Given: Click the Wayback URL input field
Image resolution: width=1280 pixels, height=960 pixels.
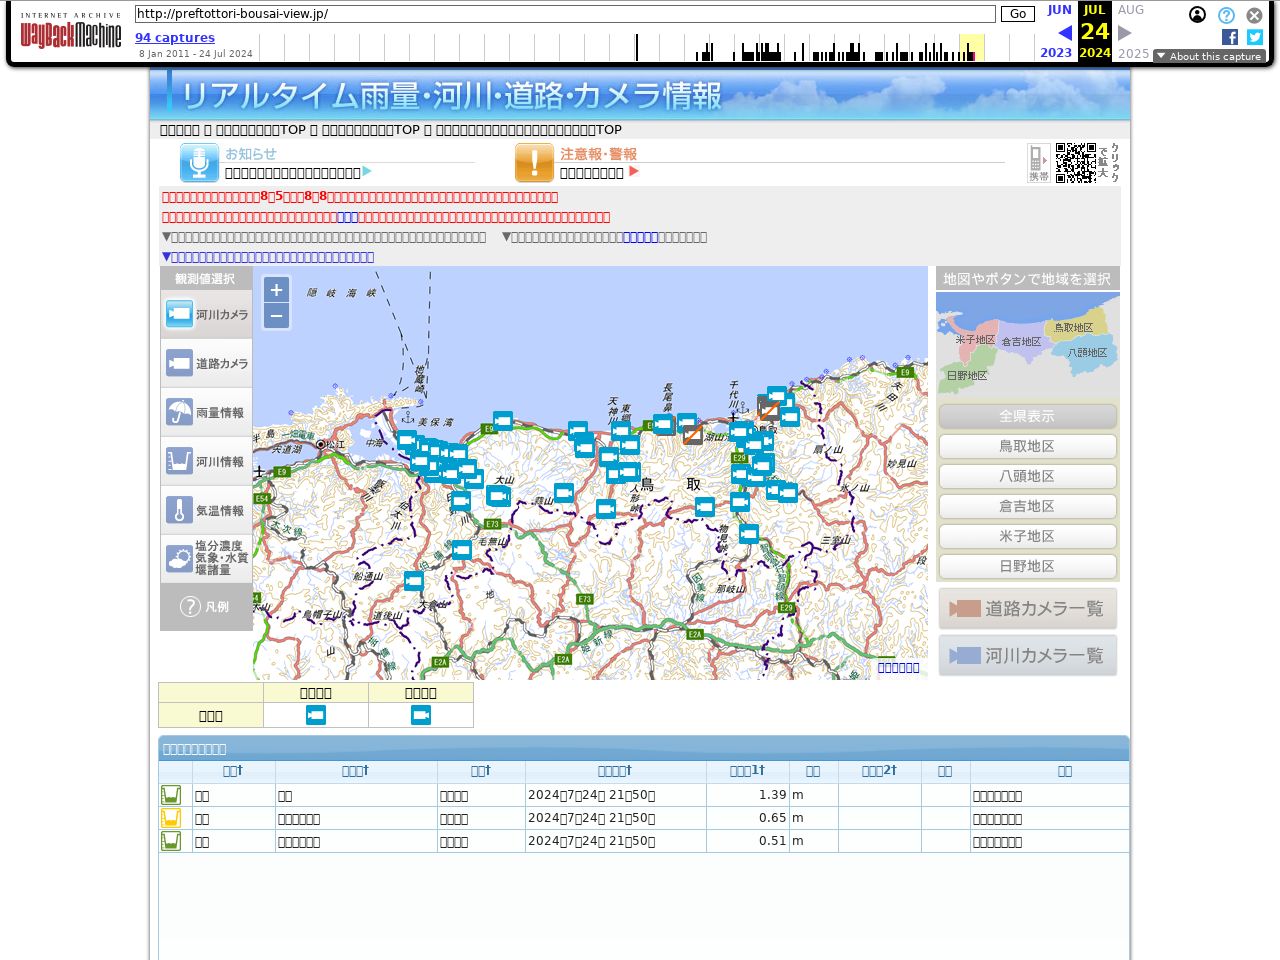Looking at the screenshot, I should [x=565, y=14].
